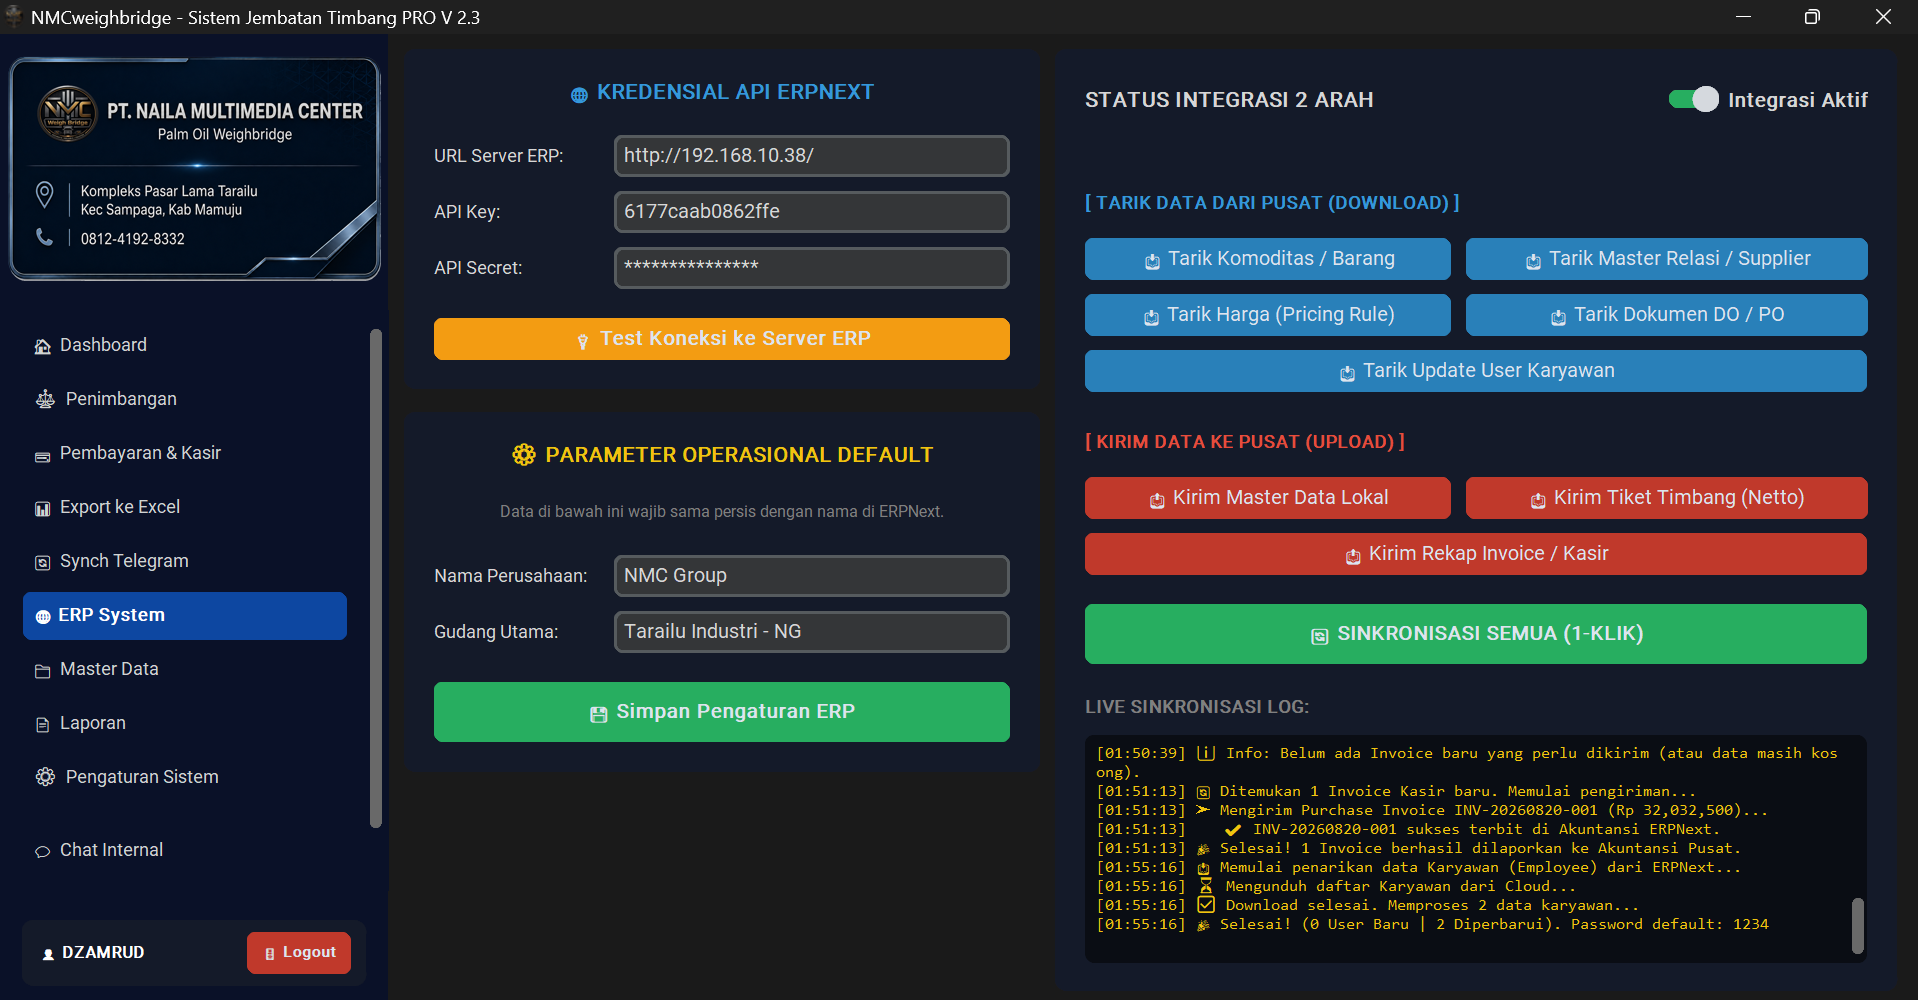The image size is (1918, 1000).
Task: Click Test Koneksi ke Server ERP button
Action: point(722,339)
